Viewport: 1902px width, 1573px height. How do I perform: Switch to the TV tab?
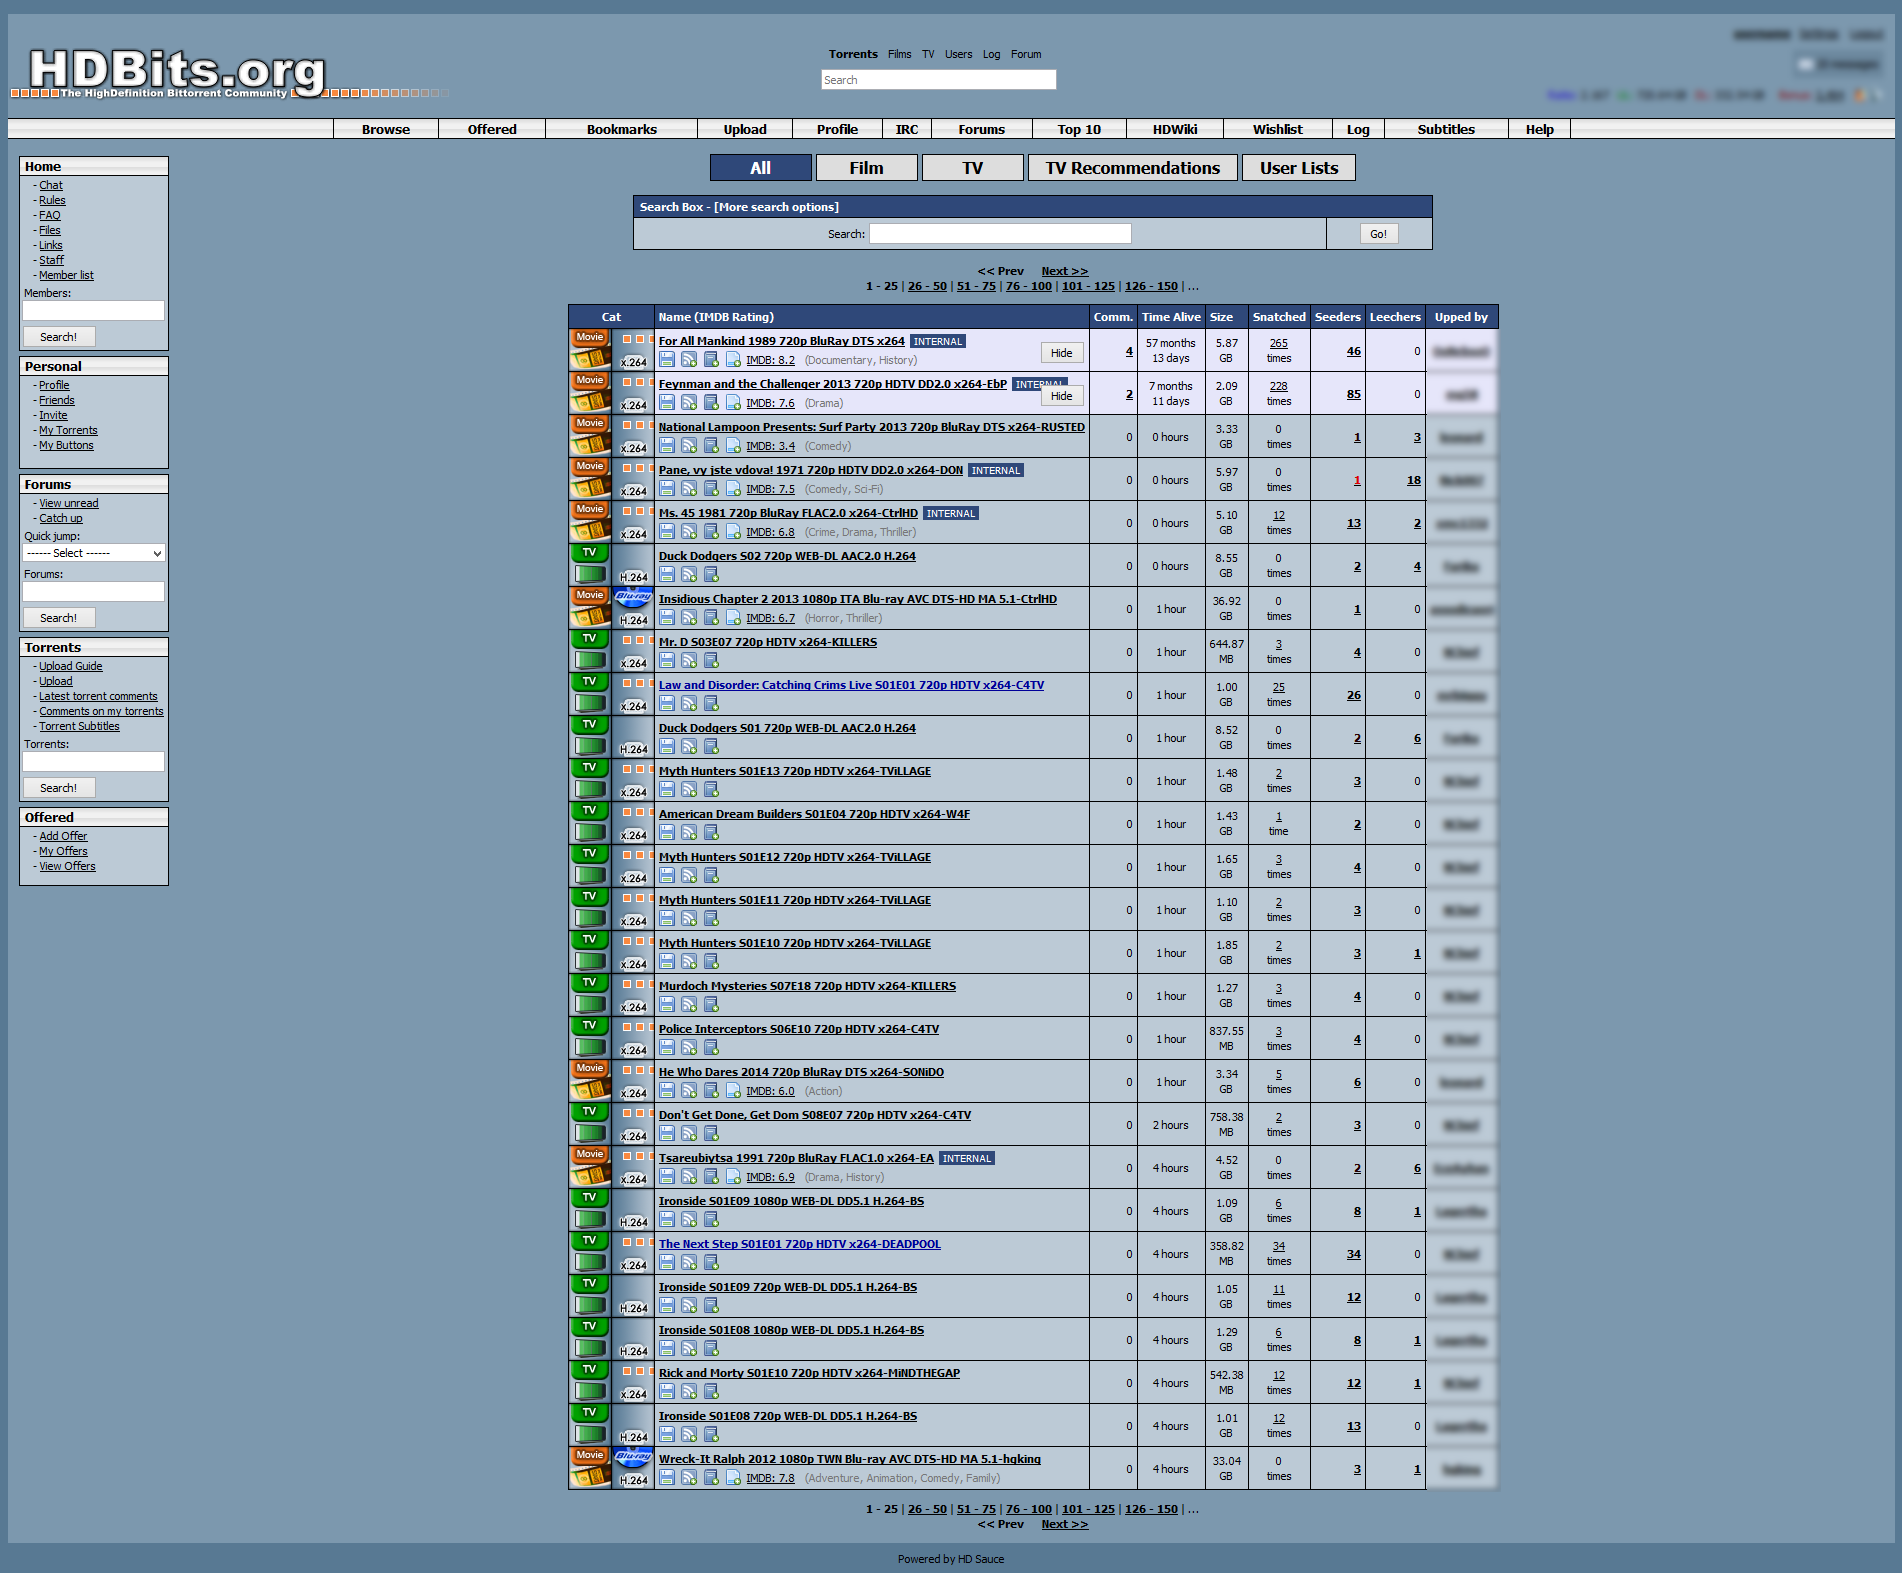pyautogui.click(x=972, y=168)
